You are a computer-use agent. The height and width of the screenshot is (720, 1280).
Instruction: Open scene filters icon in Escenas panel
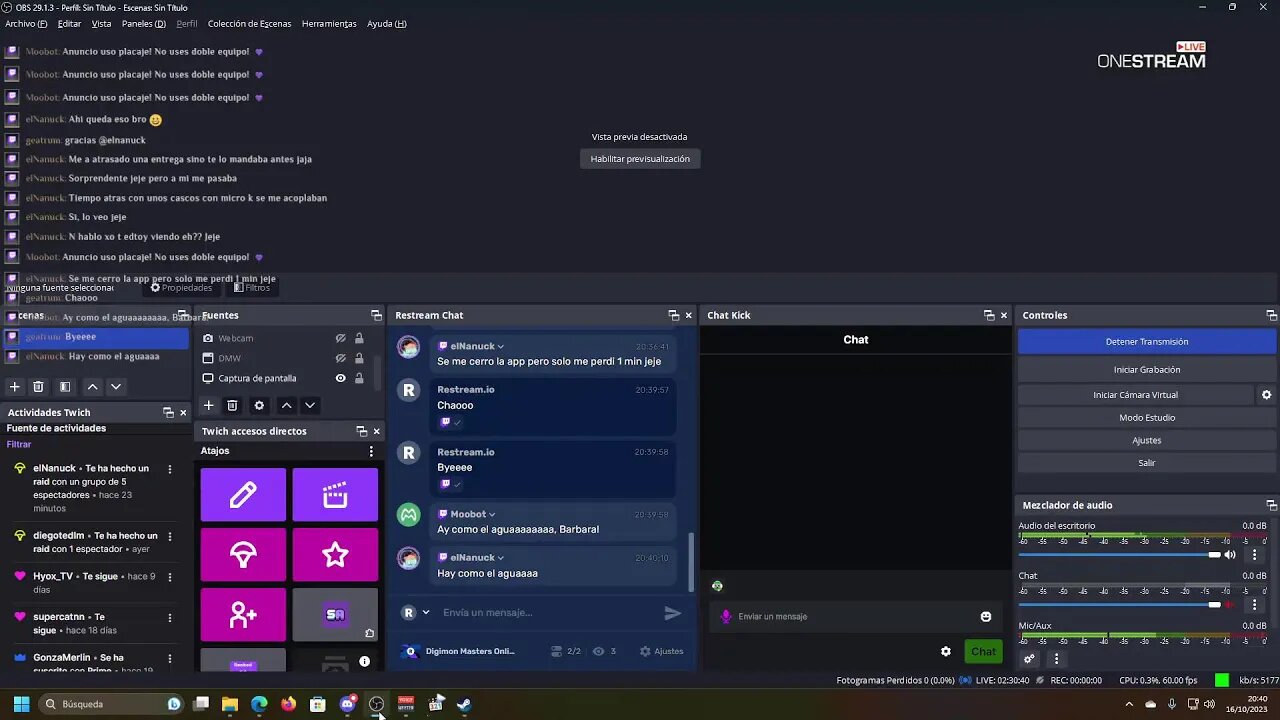point(65,387)
